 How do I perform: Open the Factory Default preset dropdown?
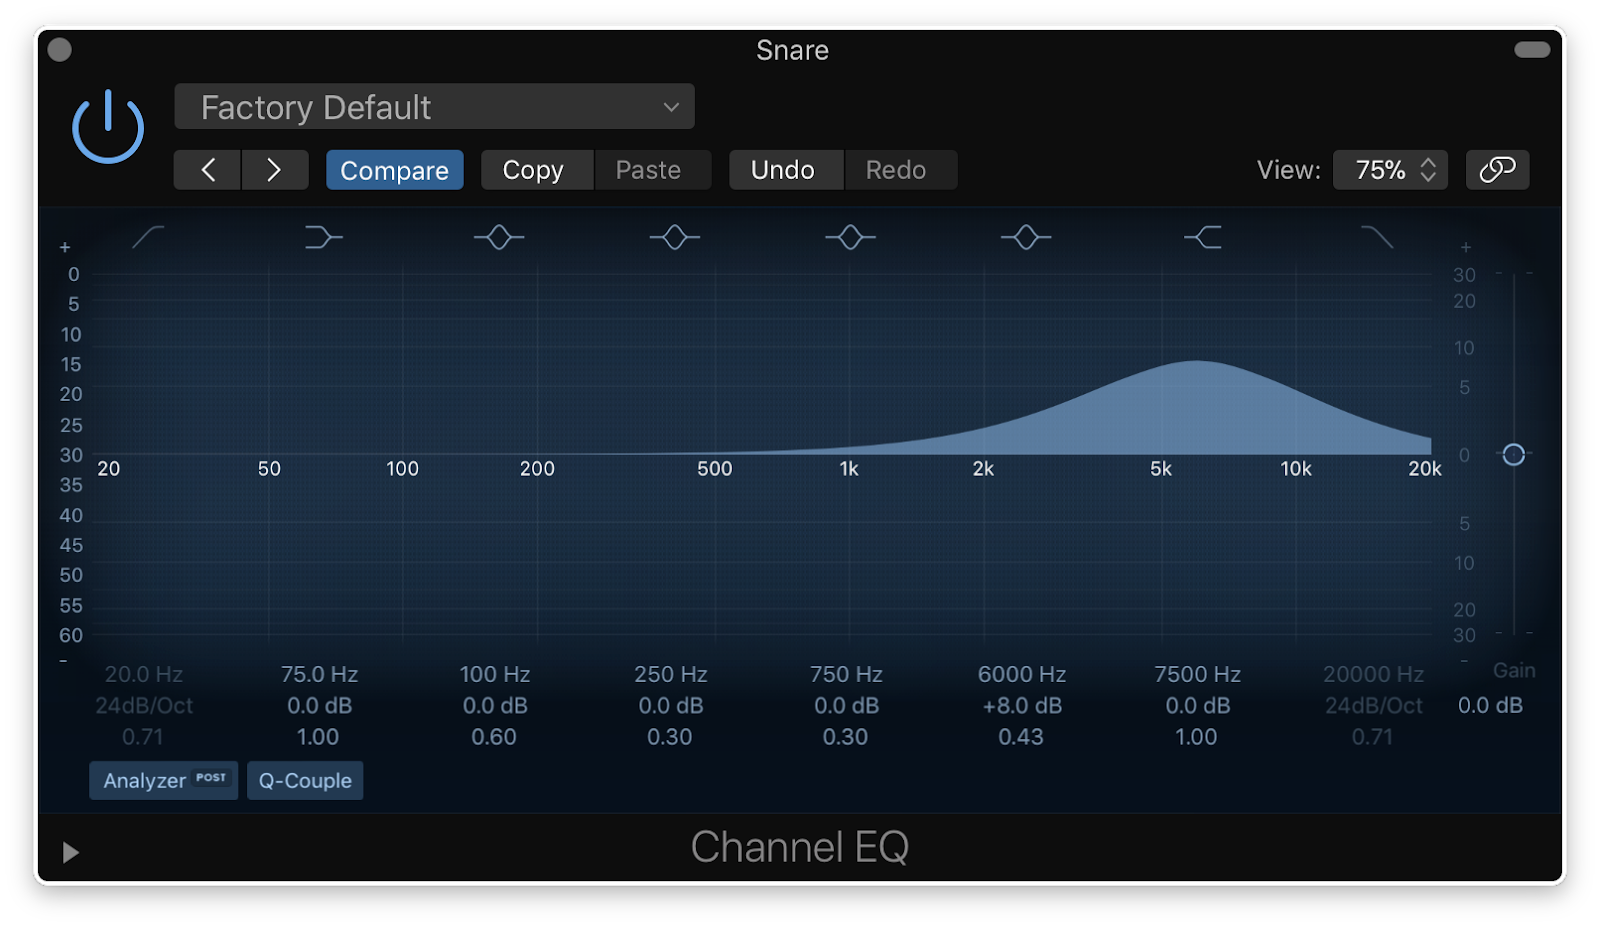(434, 107)
